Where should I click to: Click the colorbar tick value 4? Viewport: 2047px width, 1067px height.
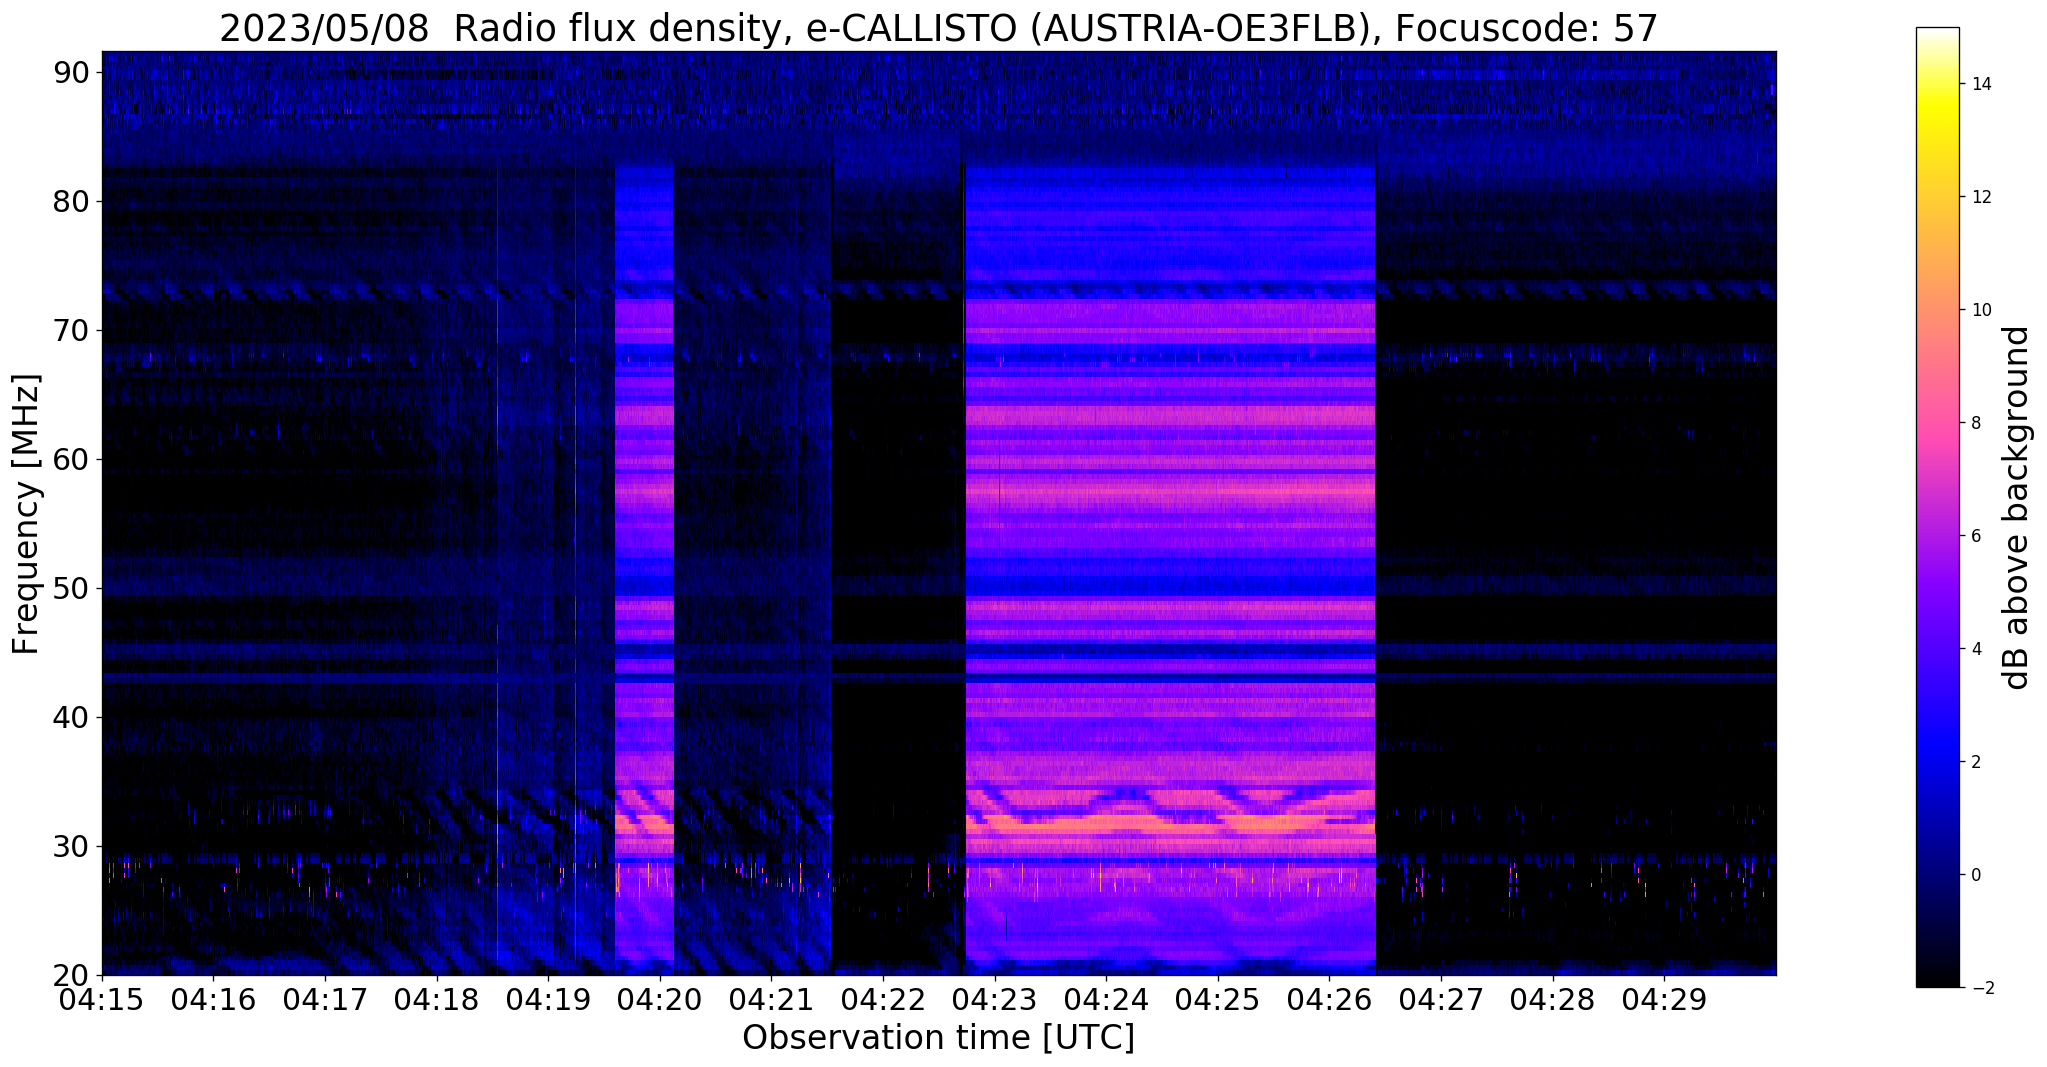(x=1976, y=649)
